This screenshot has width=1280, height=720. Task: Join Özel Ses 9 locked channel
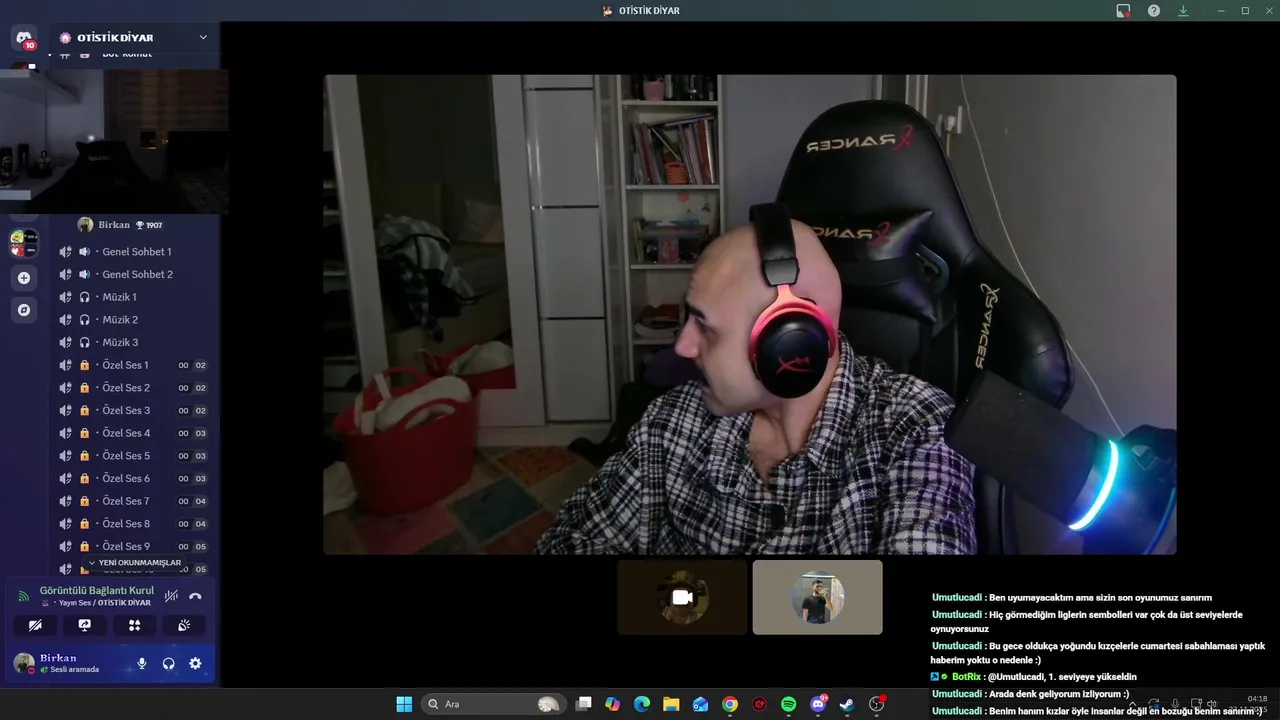tap(133, 546)
